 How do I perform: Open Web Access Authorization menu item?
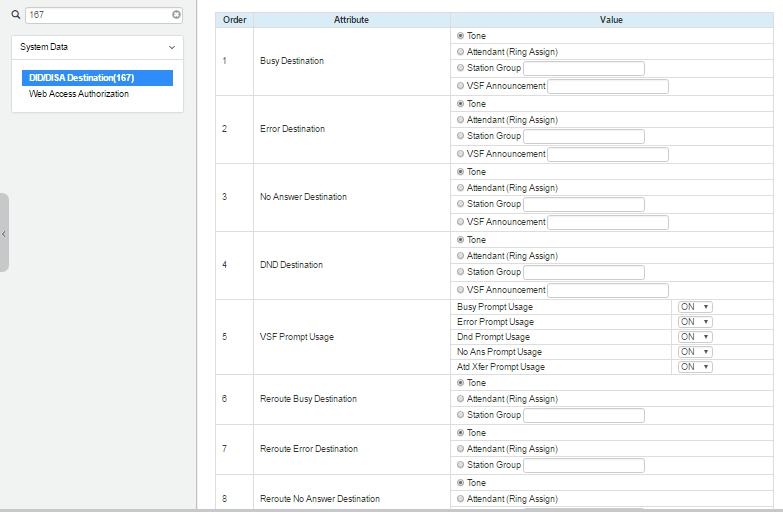[x=79, y=94]
